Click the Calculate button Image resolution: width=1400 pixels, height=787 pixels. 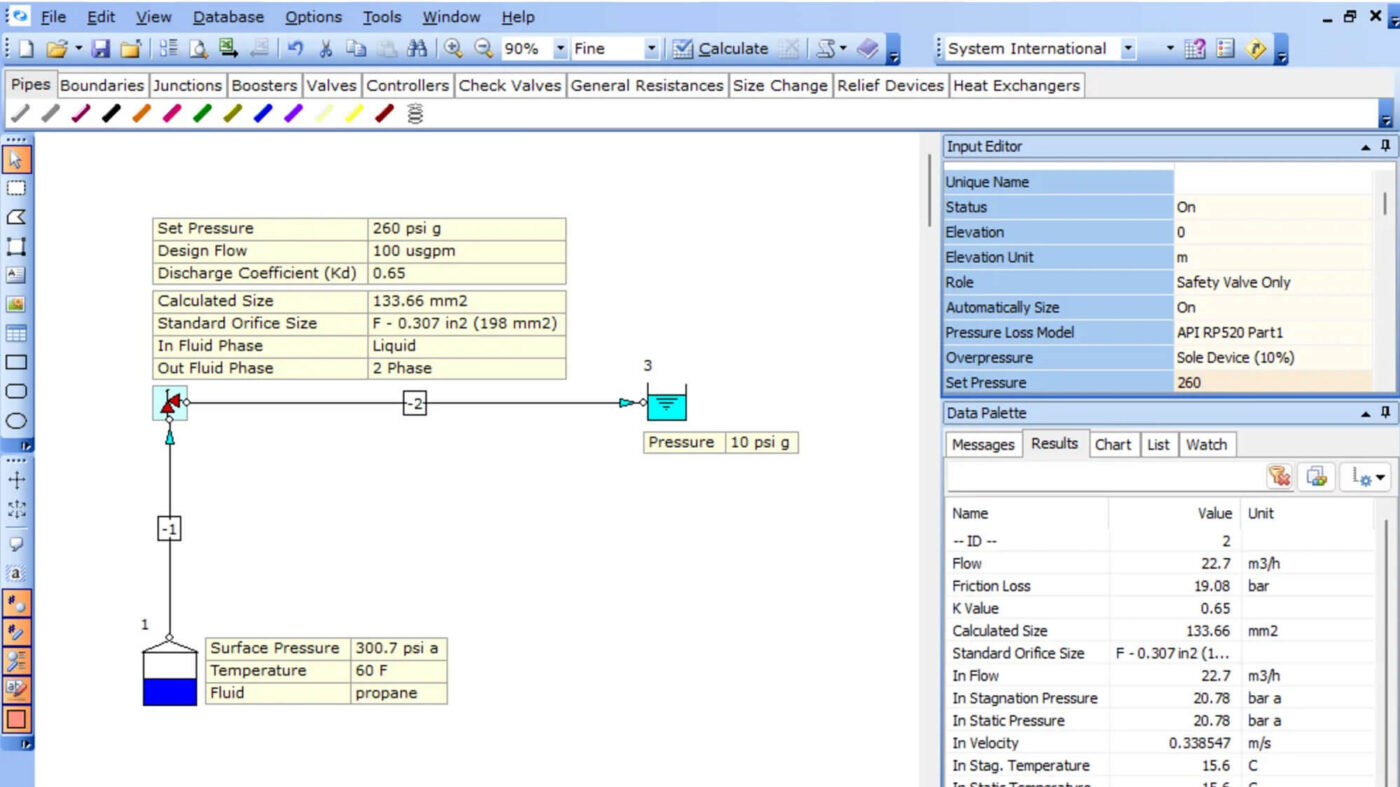click(720, 49)
